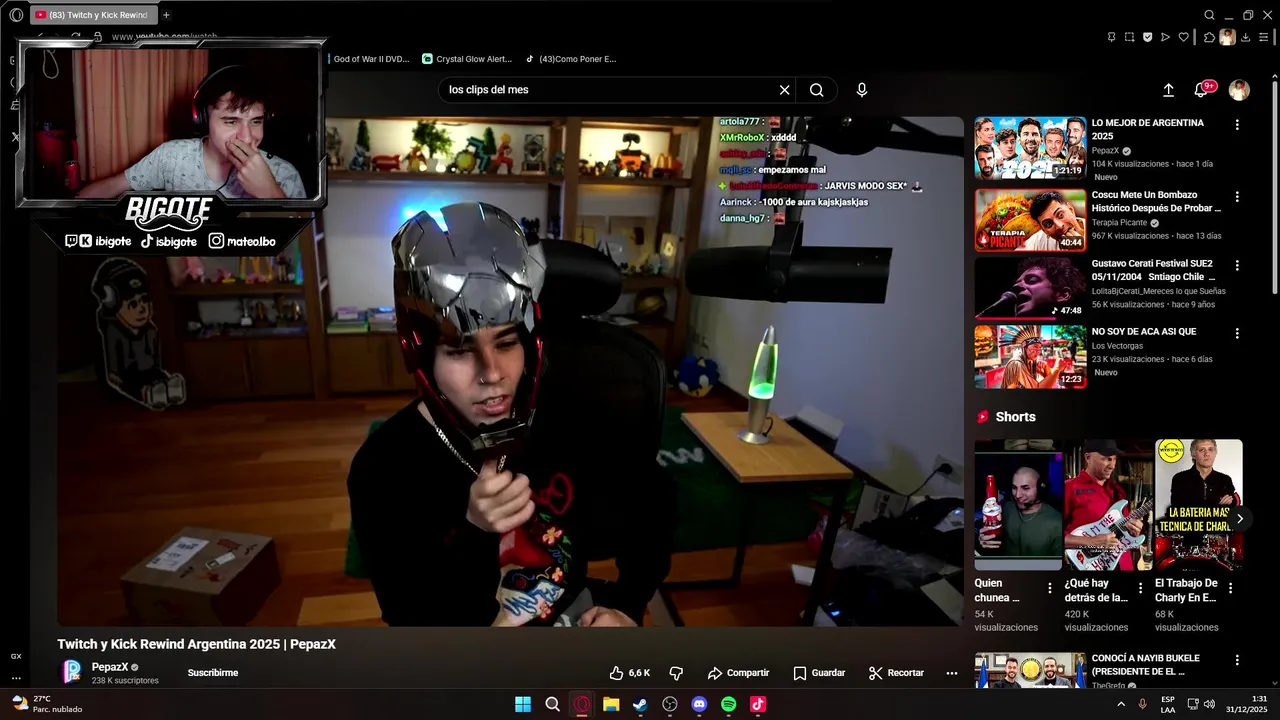
Task: Open more video actions ellipsis
Action: coord(952,673)
